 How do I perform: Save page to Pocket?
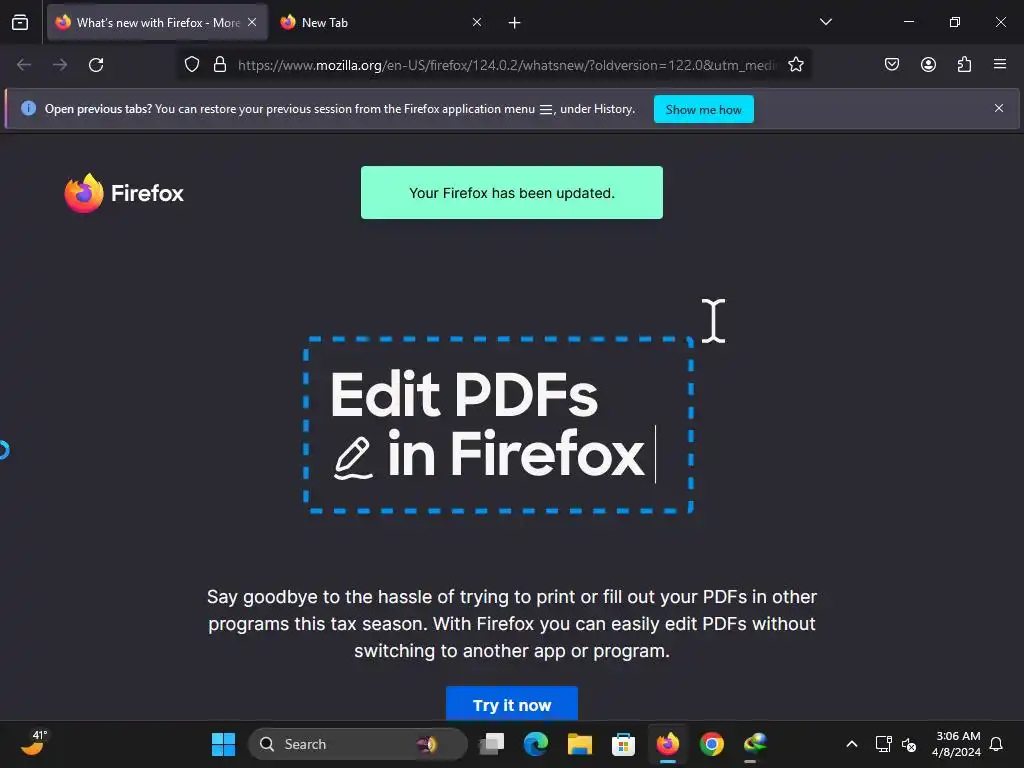pyautogui.click(x=892, y=64)
